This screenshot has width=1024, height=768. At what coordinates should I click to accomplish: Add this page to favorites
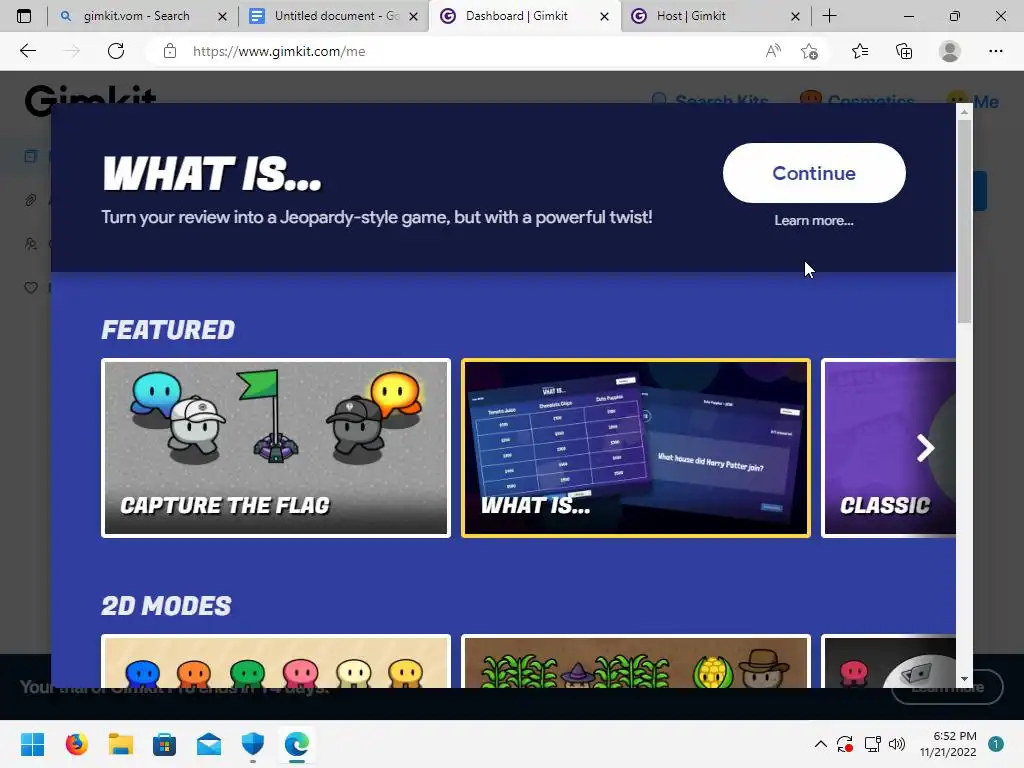pyautogui.click(x=809, y=51)
